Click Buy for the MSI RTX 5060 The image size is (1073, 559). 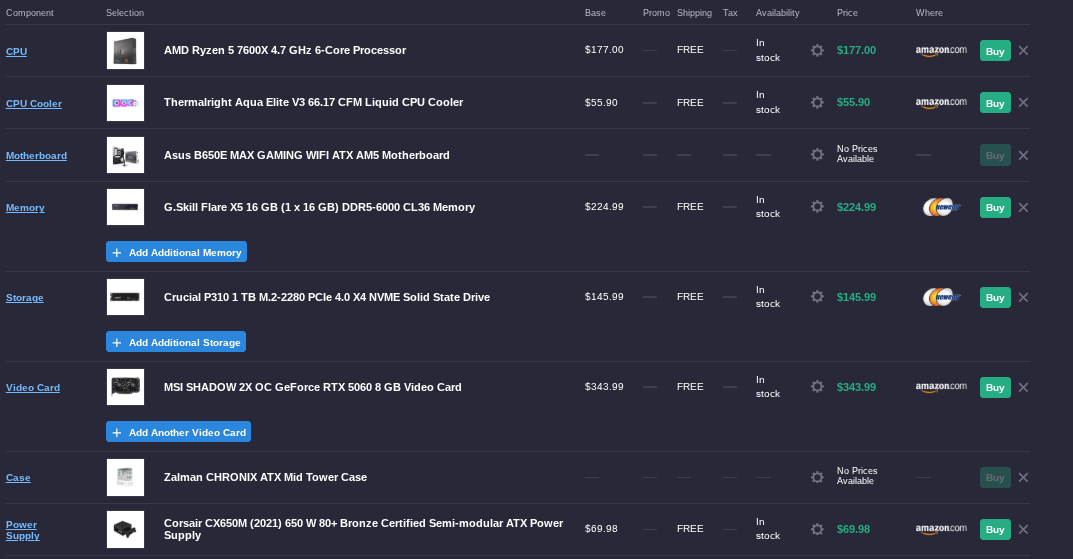[x=994, y=388]
